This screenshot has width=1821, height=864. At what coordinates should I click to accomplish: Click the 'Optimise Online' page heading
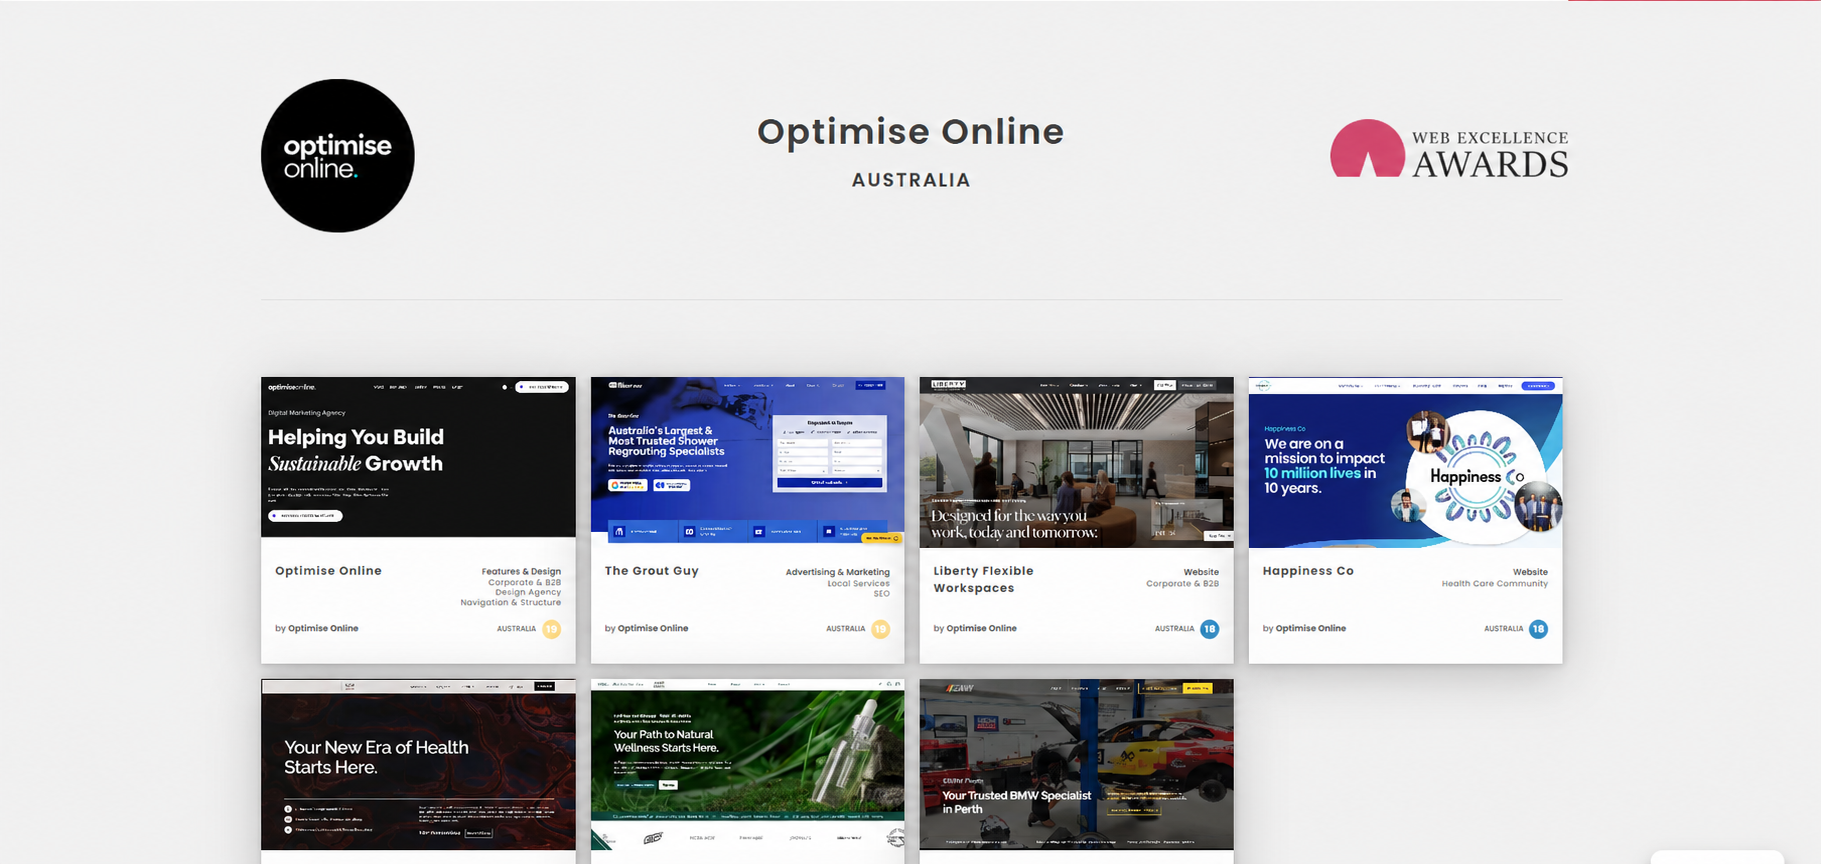coord(910,132)
